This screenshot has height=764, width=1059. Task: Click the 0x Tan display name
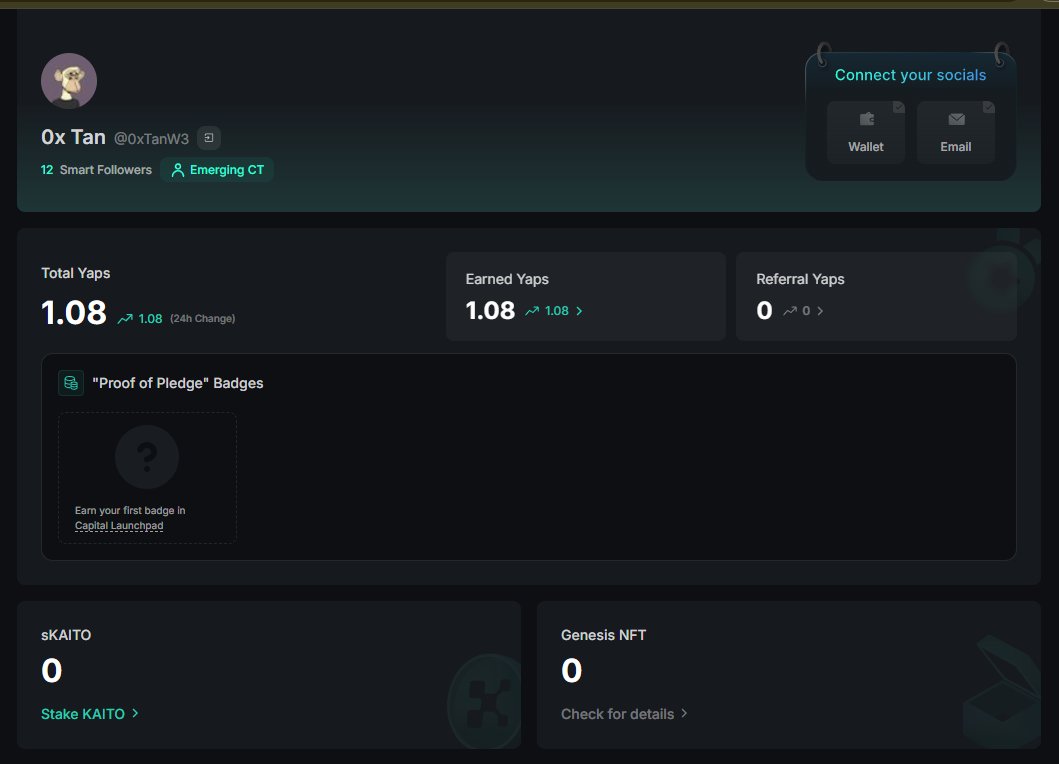coord(74,137)
